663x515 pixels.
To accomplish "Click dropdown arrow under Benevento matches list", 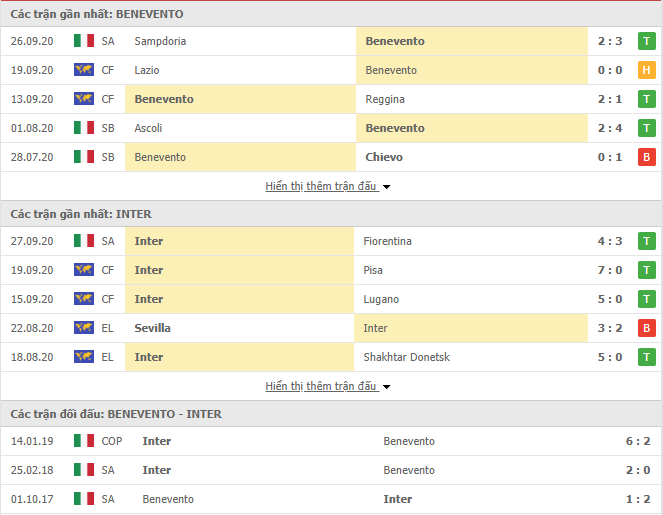I will click(x=386, y=186).
